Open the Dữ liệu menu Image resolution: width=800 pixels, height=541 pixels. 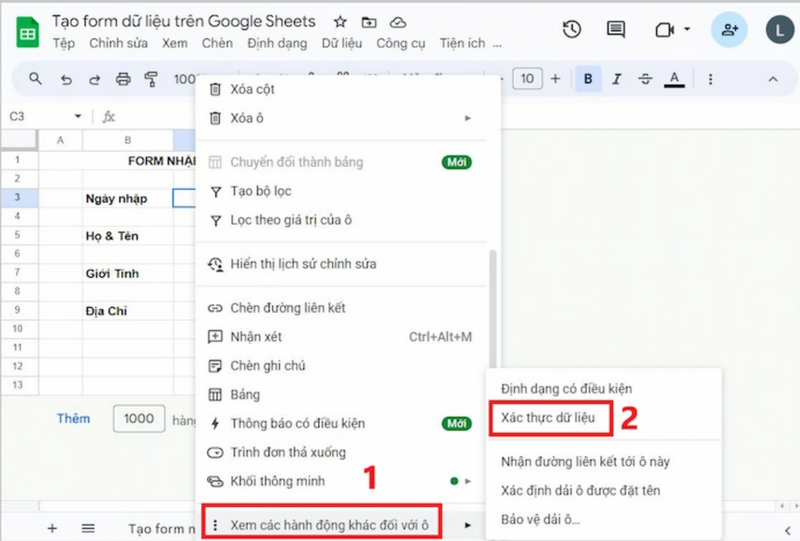342,43
